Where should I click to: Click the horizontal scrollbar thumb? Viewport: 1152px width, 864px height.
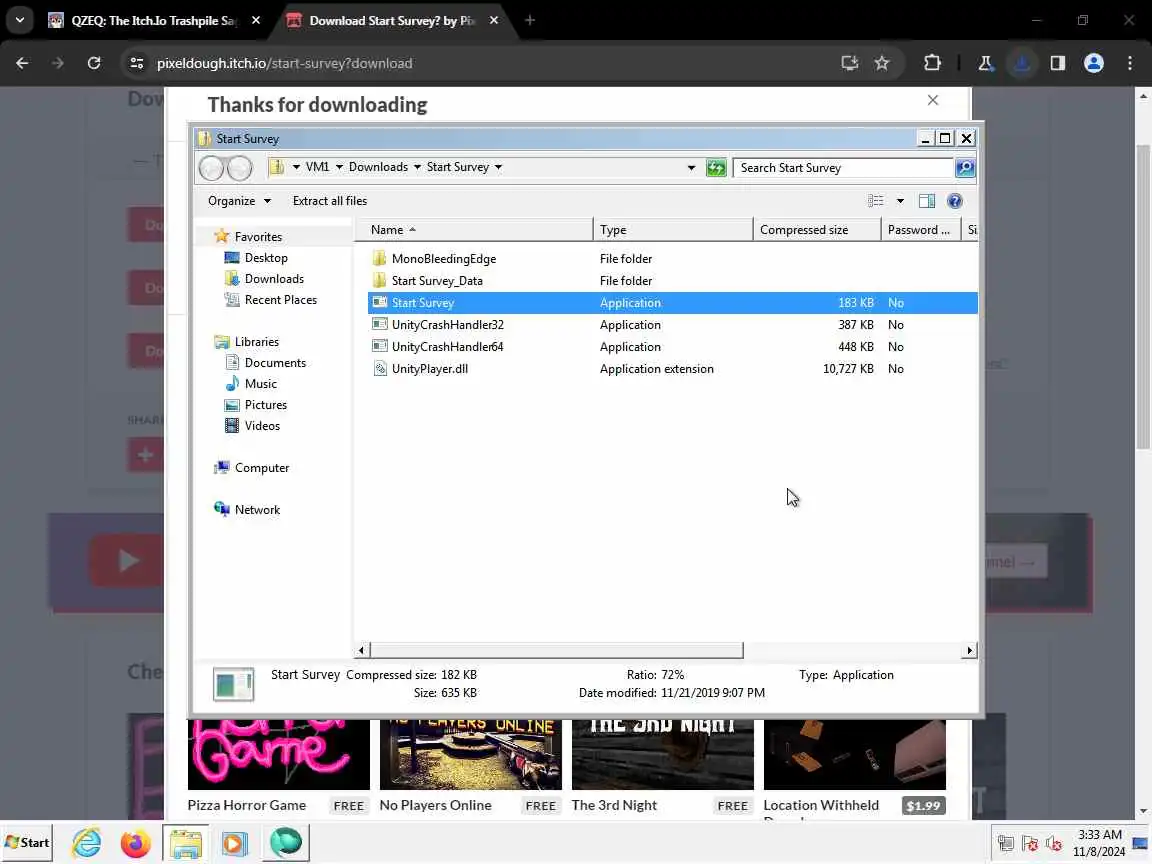coord(556,650)
